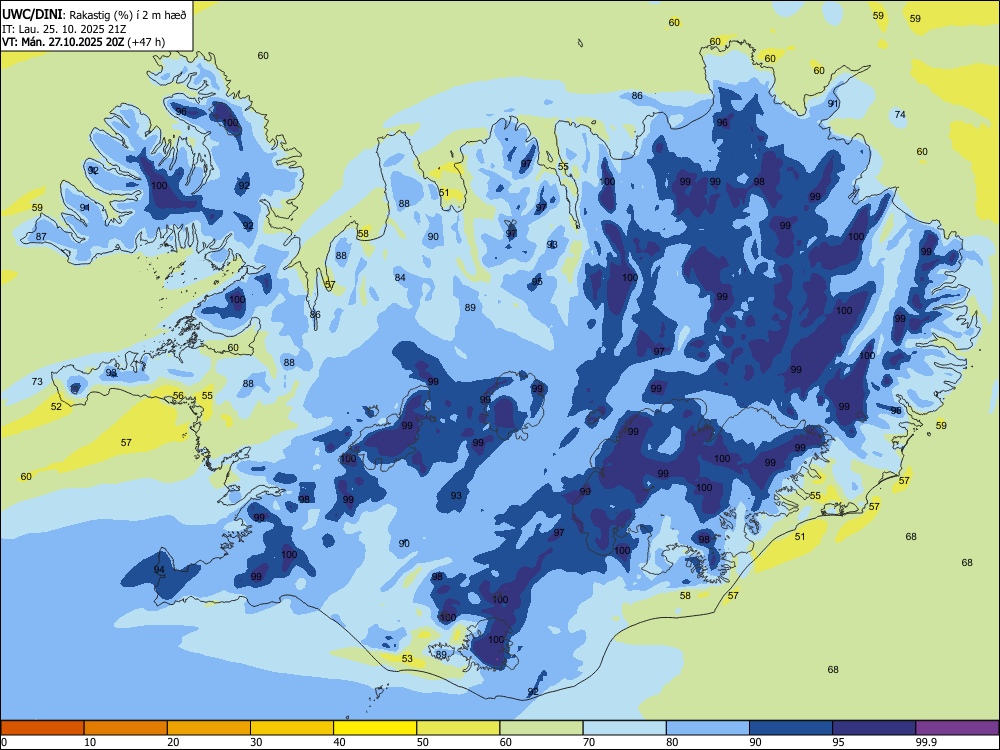Select the 20–30 amber legend color block
Viewport: 1000px width, 750px height.
[x=209, y=728]
